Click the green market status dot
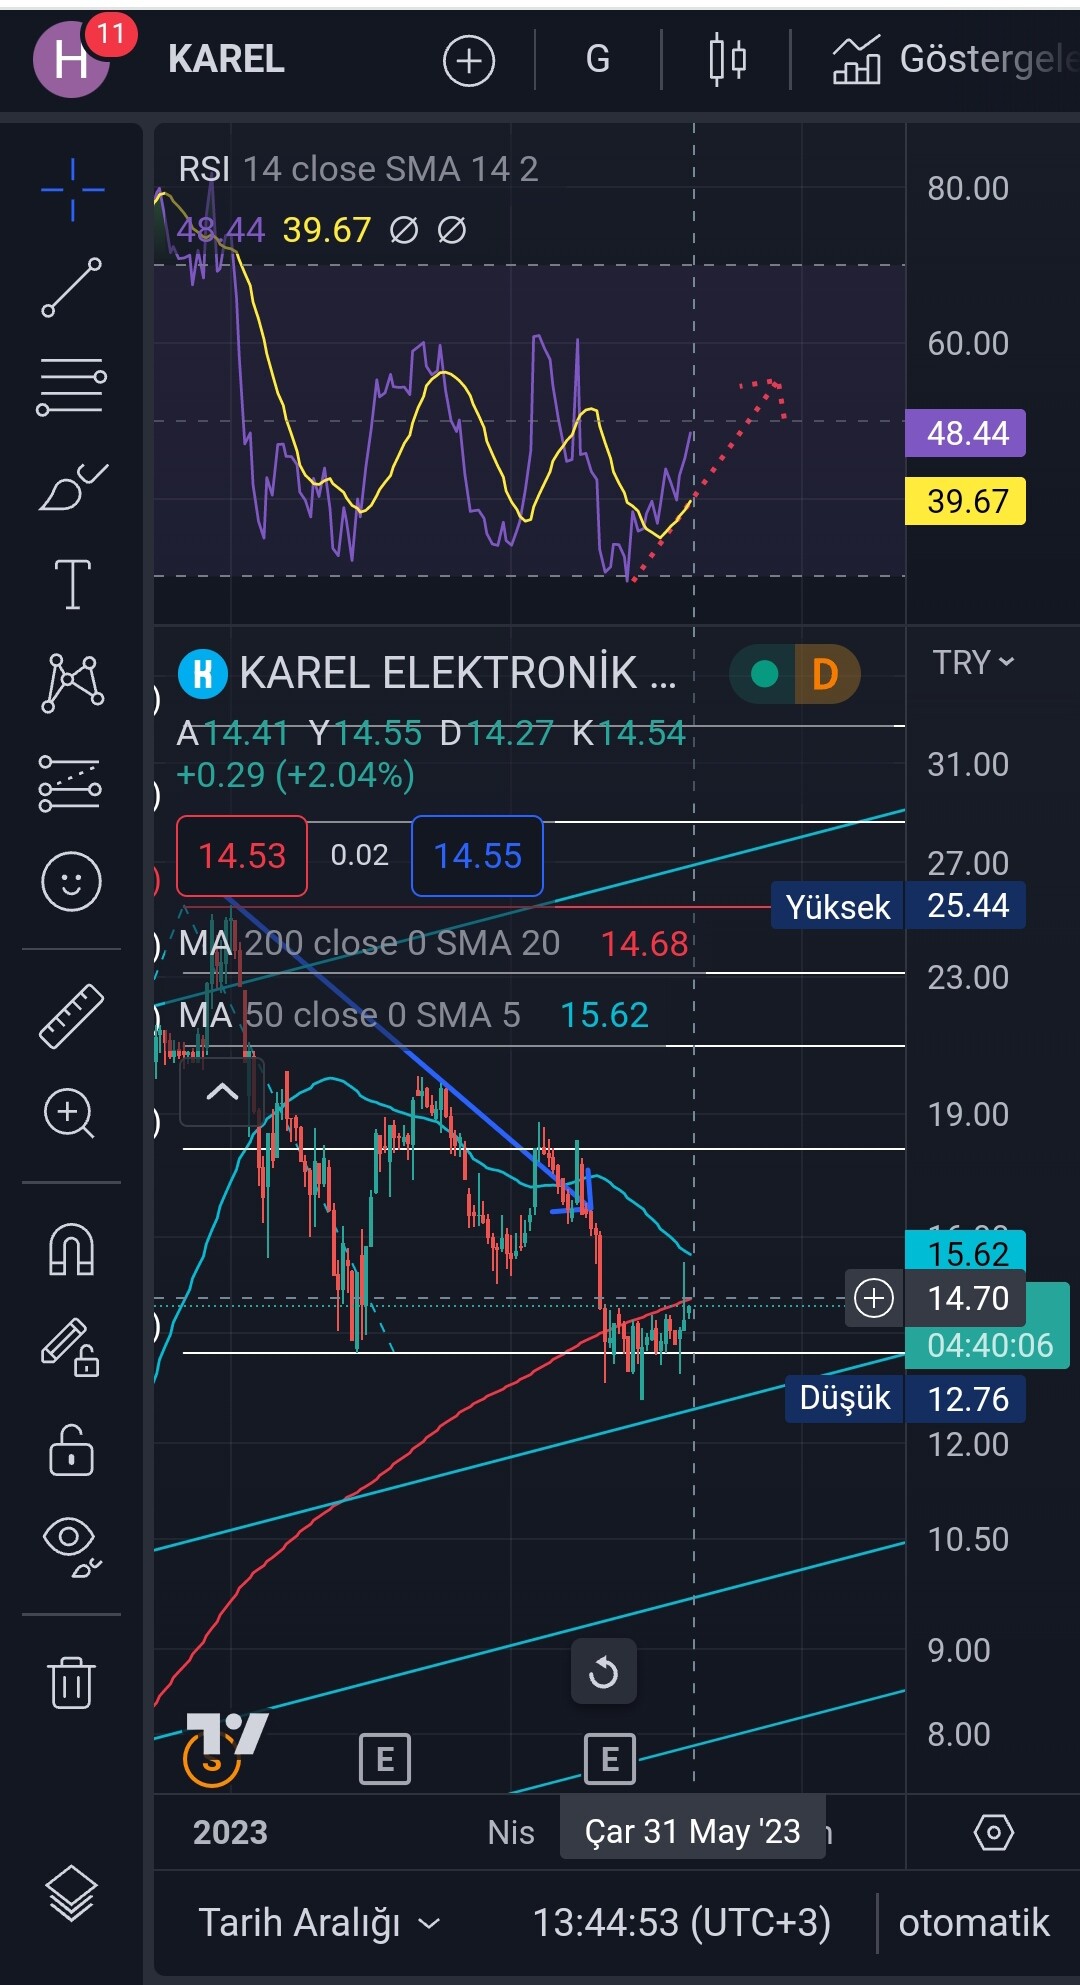 tap(765, 674)
